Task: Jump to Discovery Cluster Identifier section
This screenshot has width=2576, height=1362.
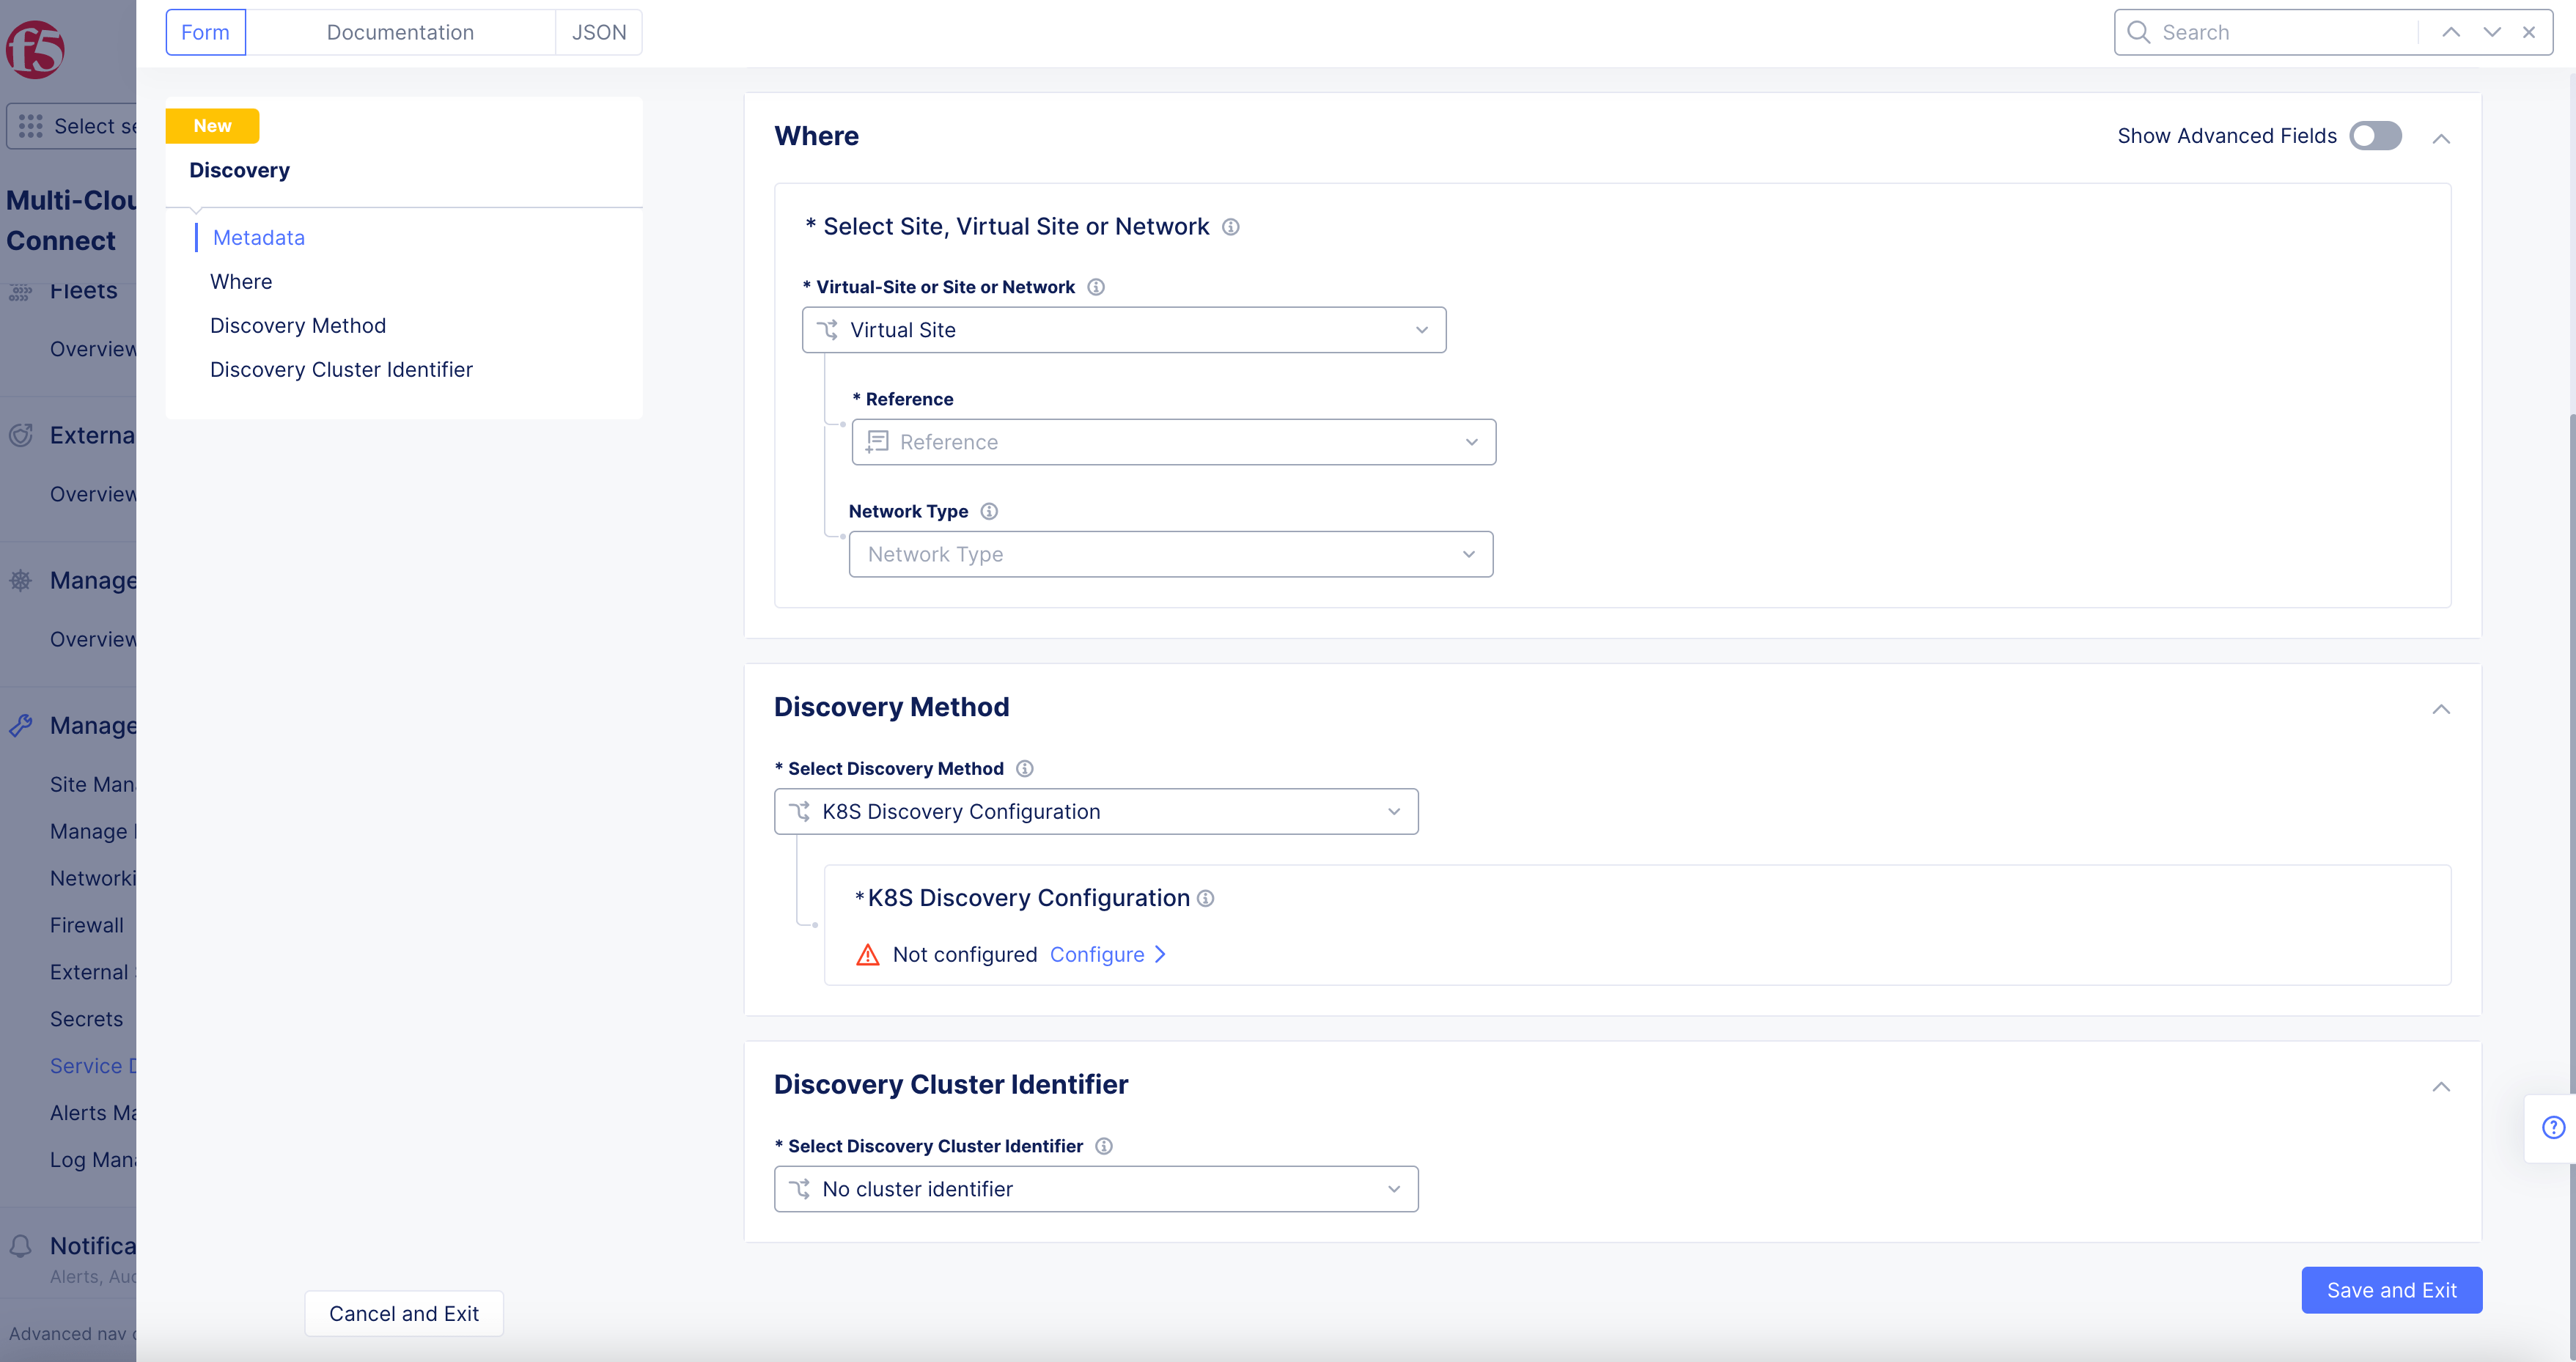Action: click(x=341, y=370)
